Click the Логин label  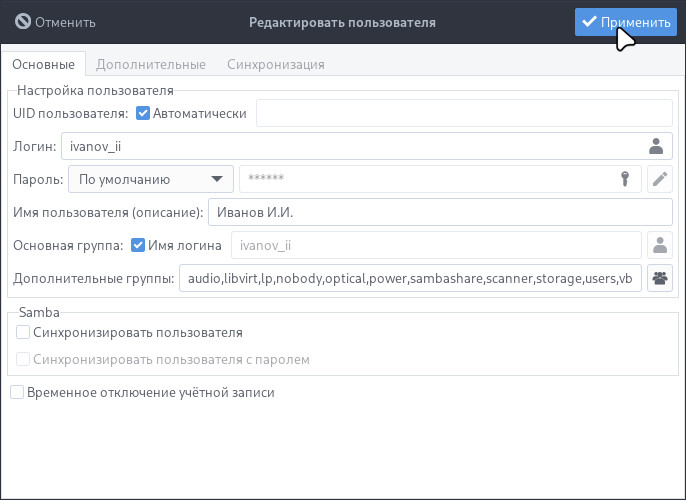[35, 147]
